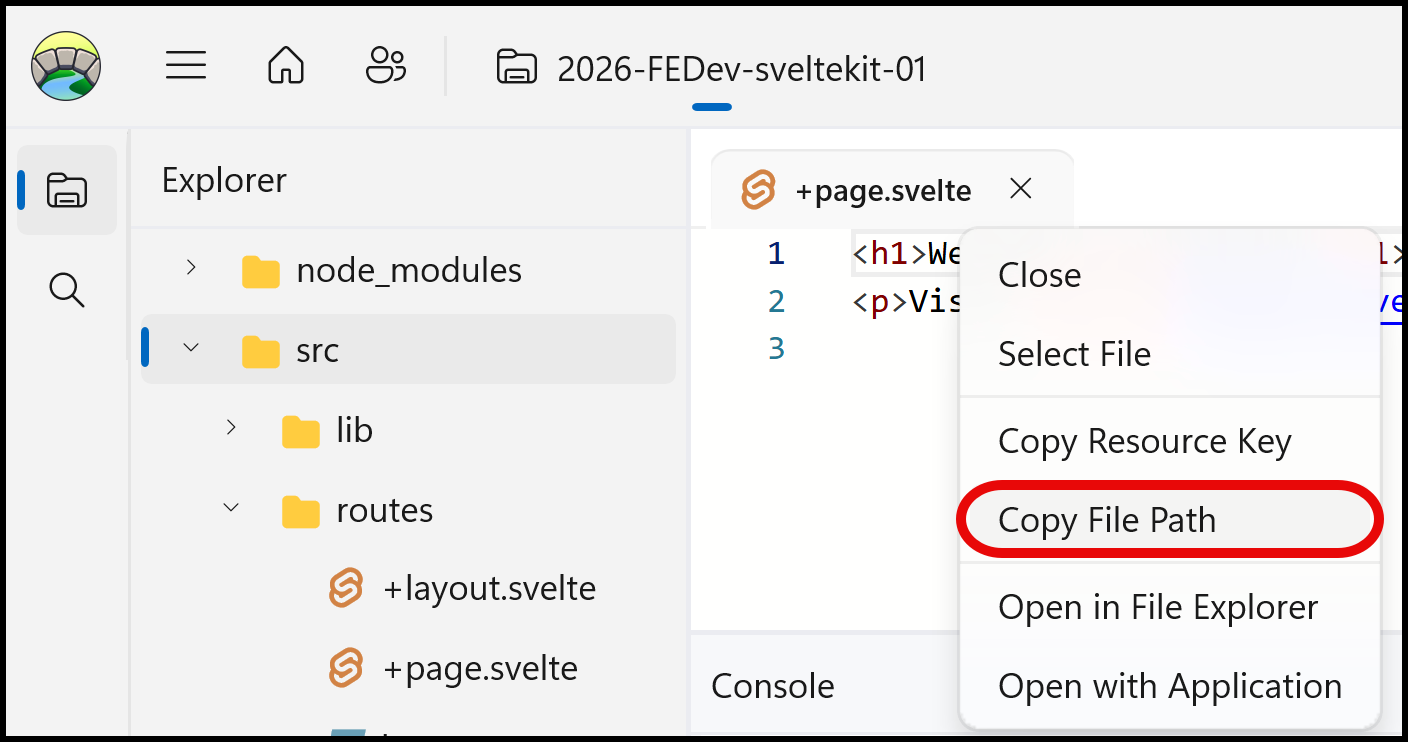1408x742 pixels.
Task: Click Copy Resource Key menu entry
Action: coord(1144,441)
